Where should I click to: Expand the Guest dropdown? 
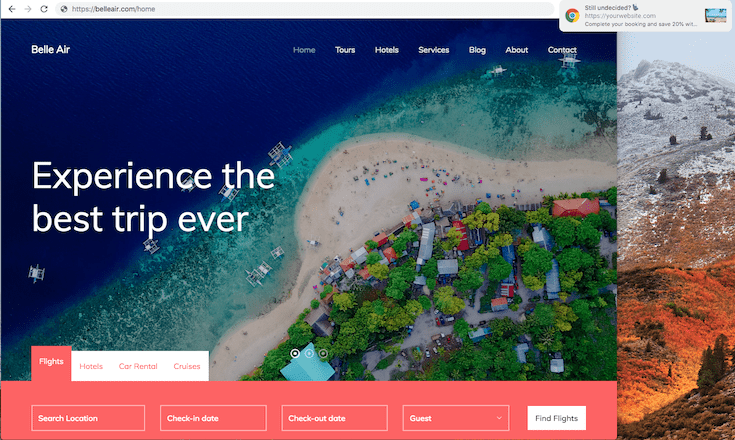(x=456, y=418)
